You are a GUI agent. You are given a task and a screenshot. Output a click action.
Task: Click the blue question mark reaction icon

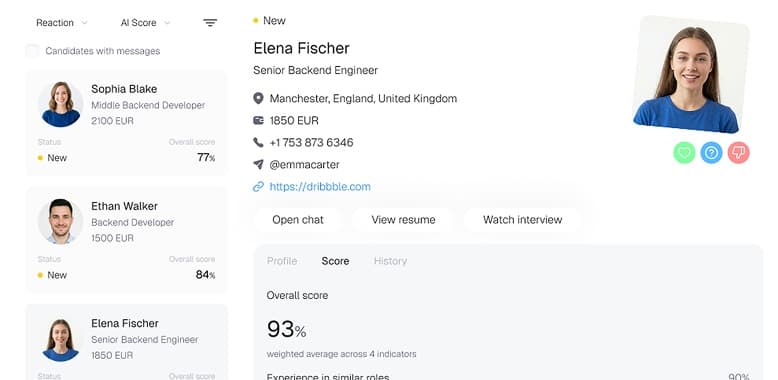pos(711,153)
